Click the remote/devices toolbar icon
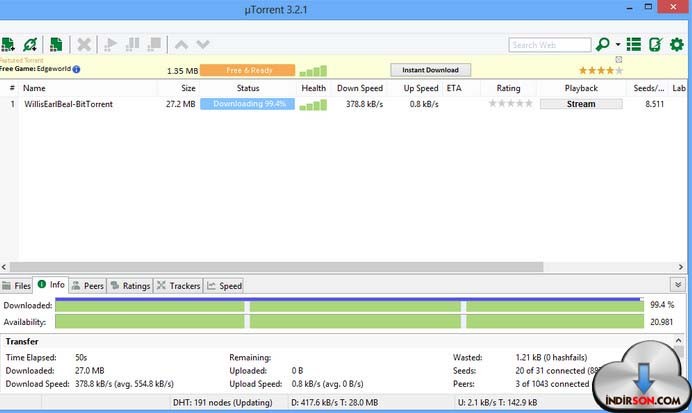This screenshot has width=692, height=413. point(655,45)
